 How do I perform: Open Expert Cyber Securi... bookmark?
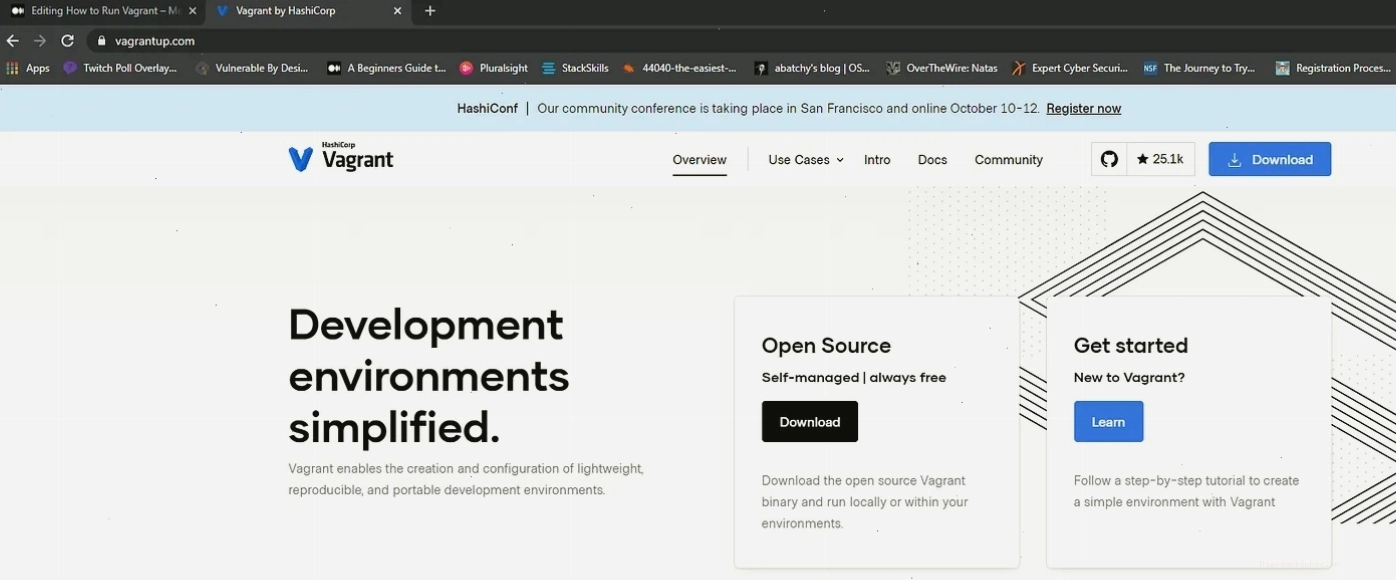pyautogui.click(x=1069, y=68)
